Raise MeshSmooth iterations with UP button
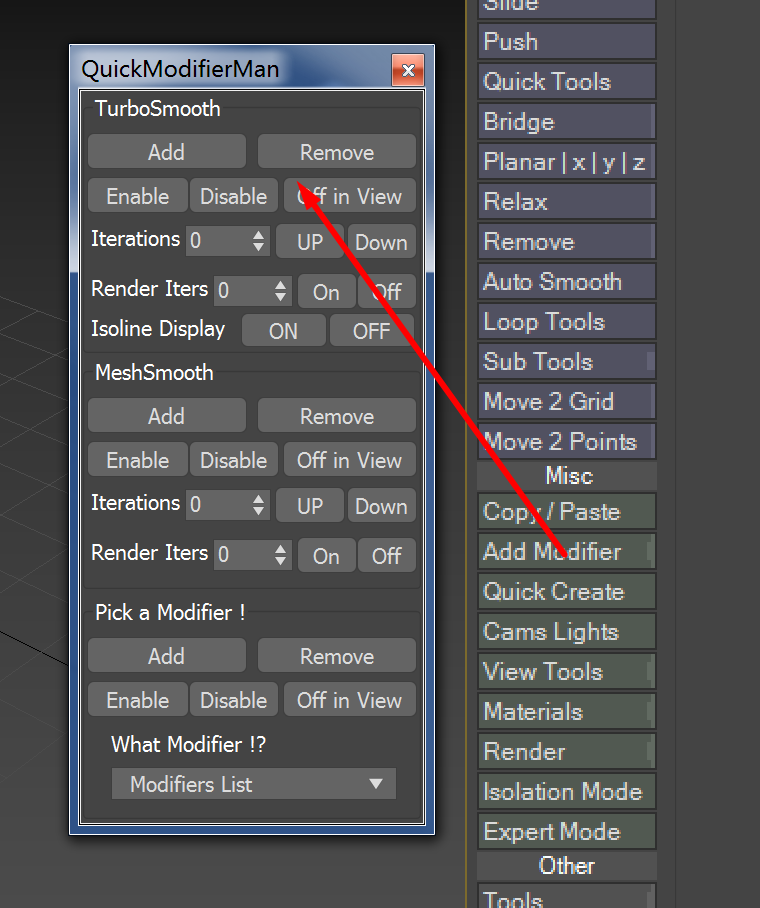760x908 pixels. point(310,506)
